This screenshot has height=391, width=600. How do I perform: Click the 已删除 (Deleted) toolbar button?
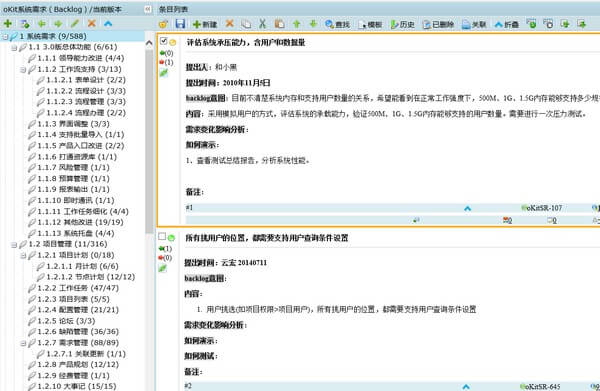pos(438,24)
